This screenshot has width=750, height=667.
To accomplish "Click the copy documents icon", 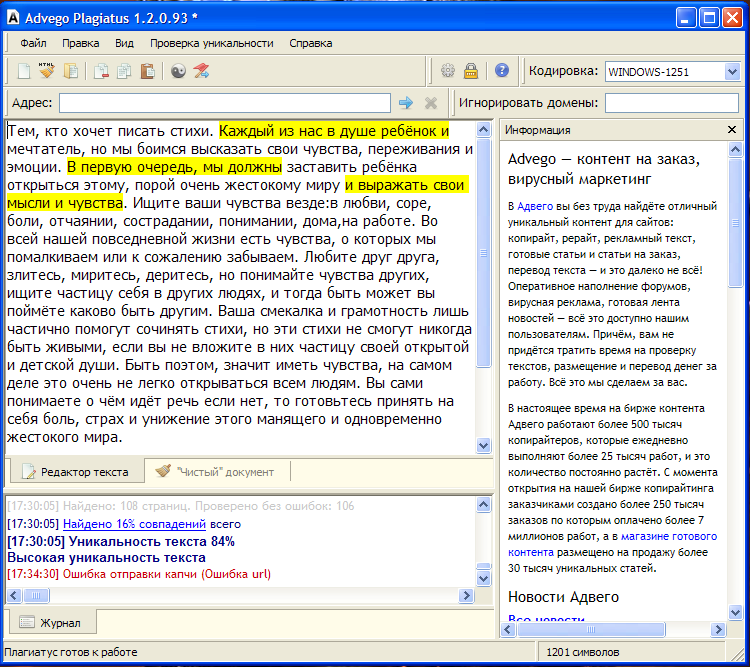I will click(x=124, y=71).
